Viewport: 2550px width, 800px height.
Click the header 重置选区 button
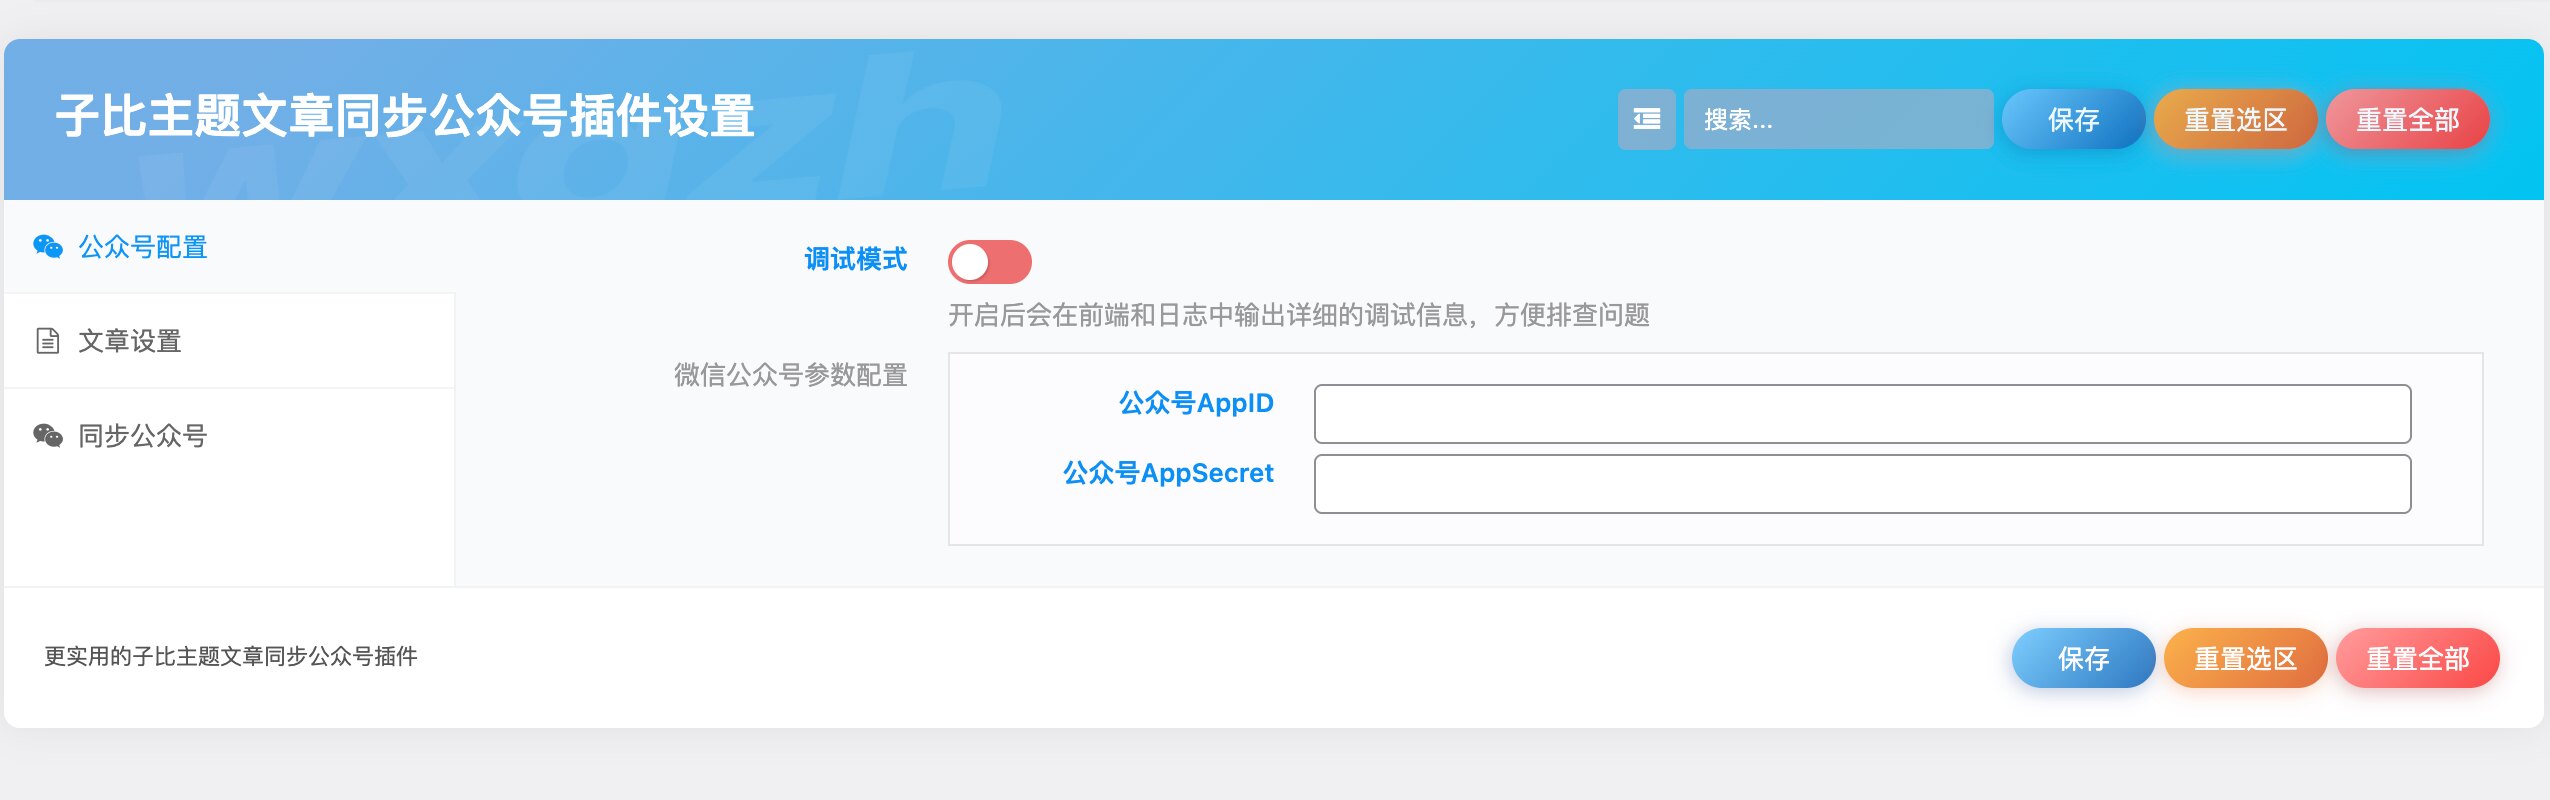2235,119
